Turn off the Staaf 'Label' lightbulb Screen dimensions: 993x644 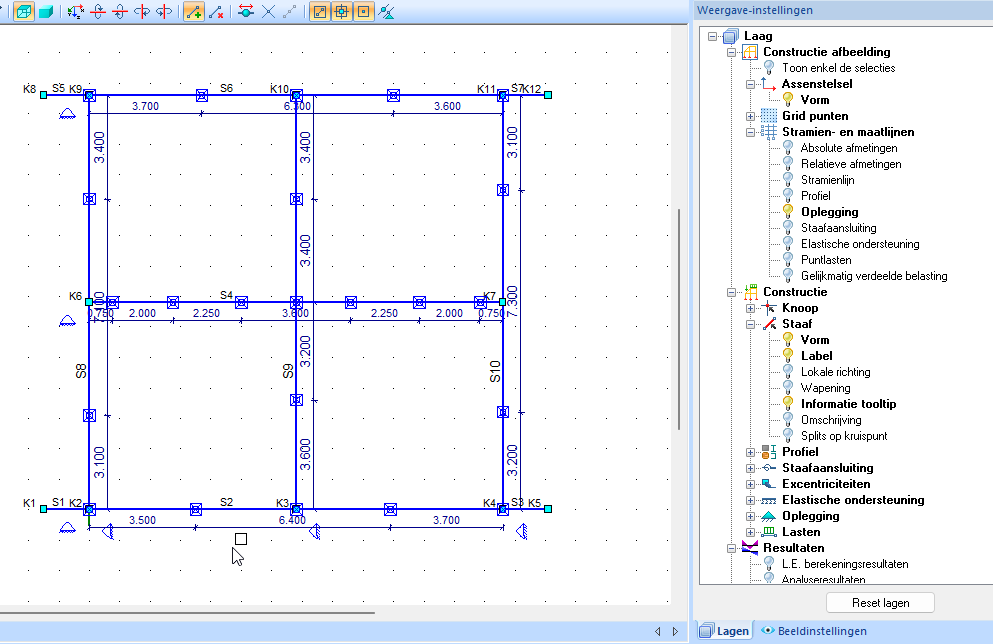pos(788,355)
